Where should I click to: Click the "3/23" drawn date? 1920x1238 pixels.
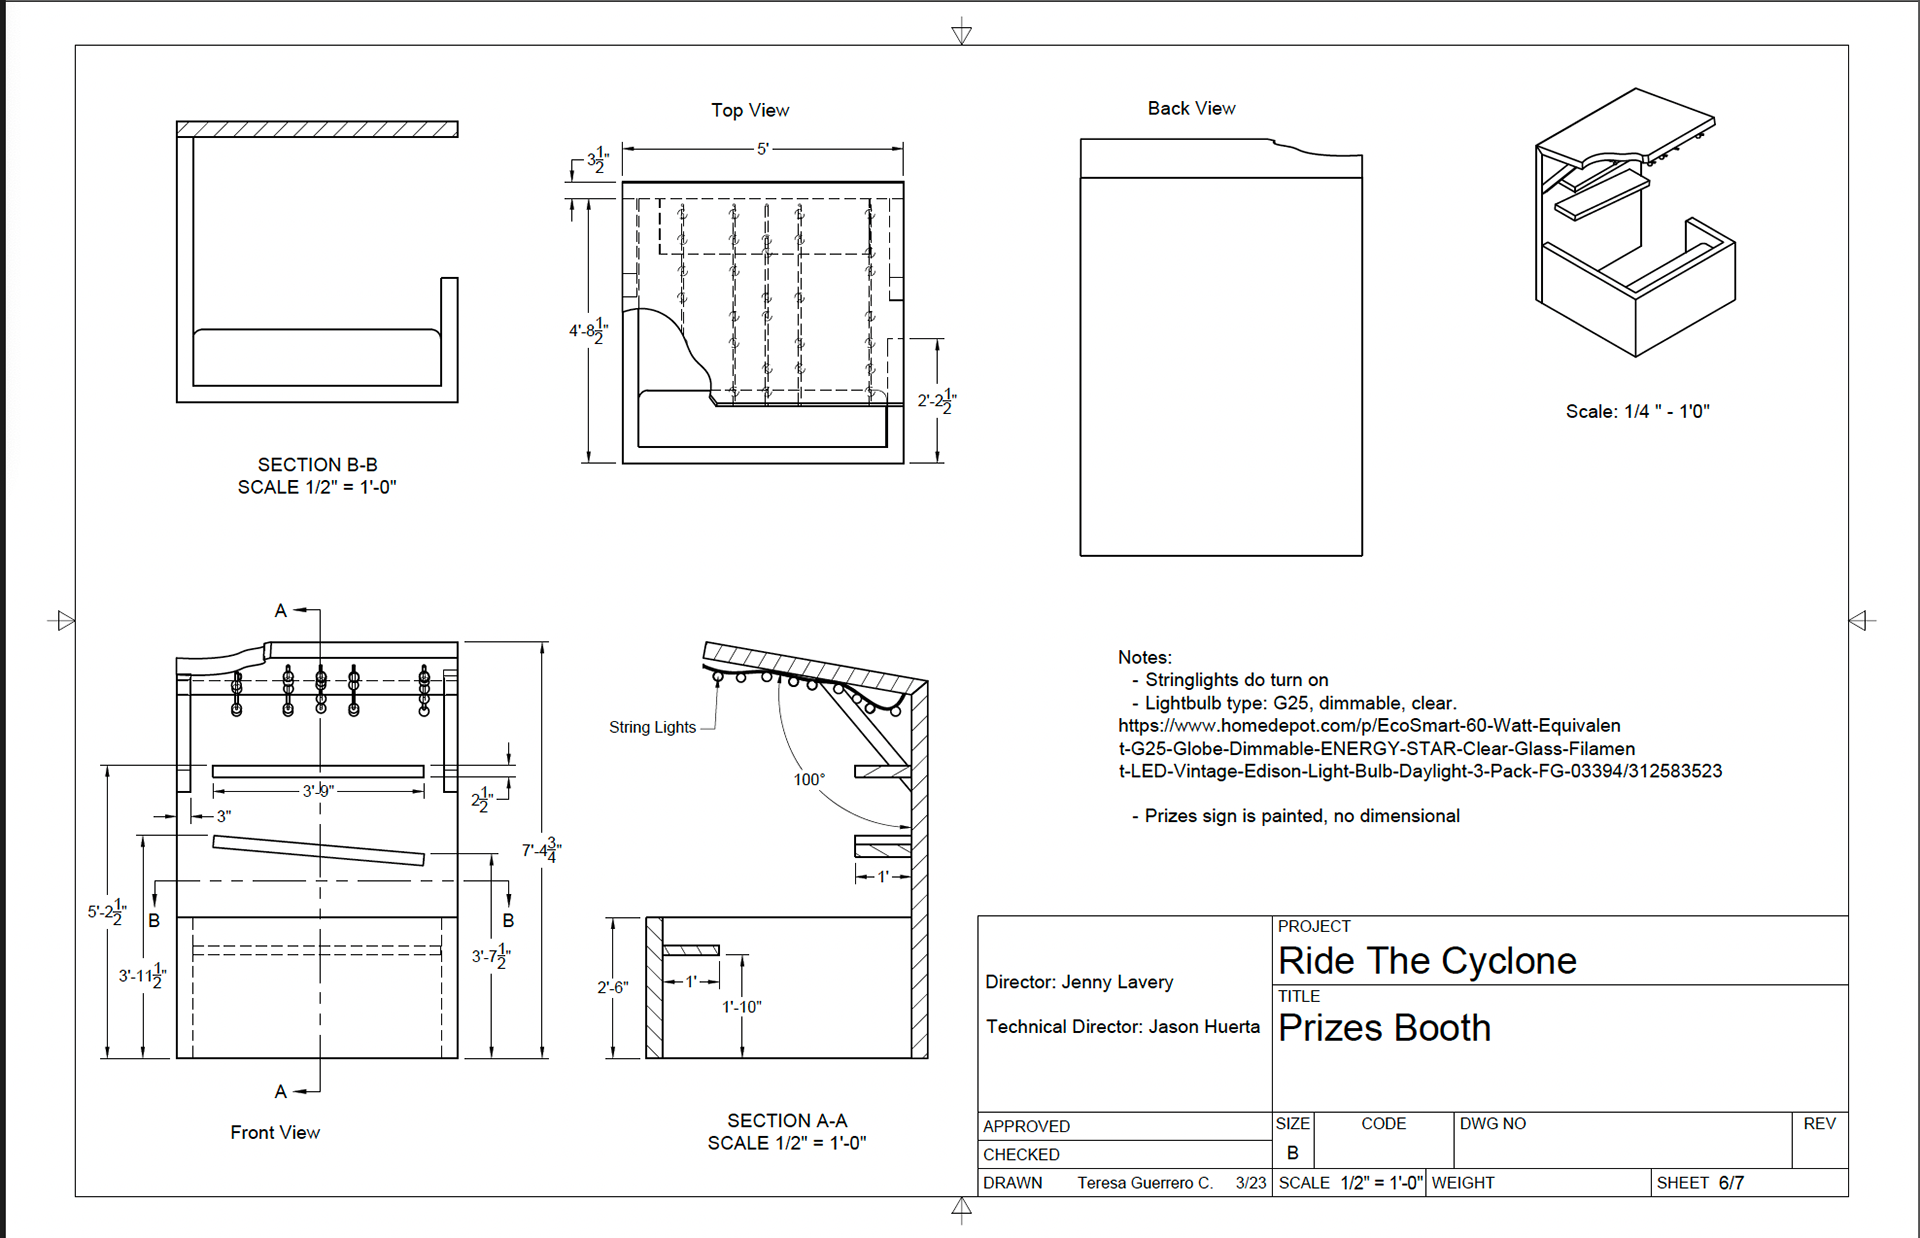(1251, 1183)
